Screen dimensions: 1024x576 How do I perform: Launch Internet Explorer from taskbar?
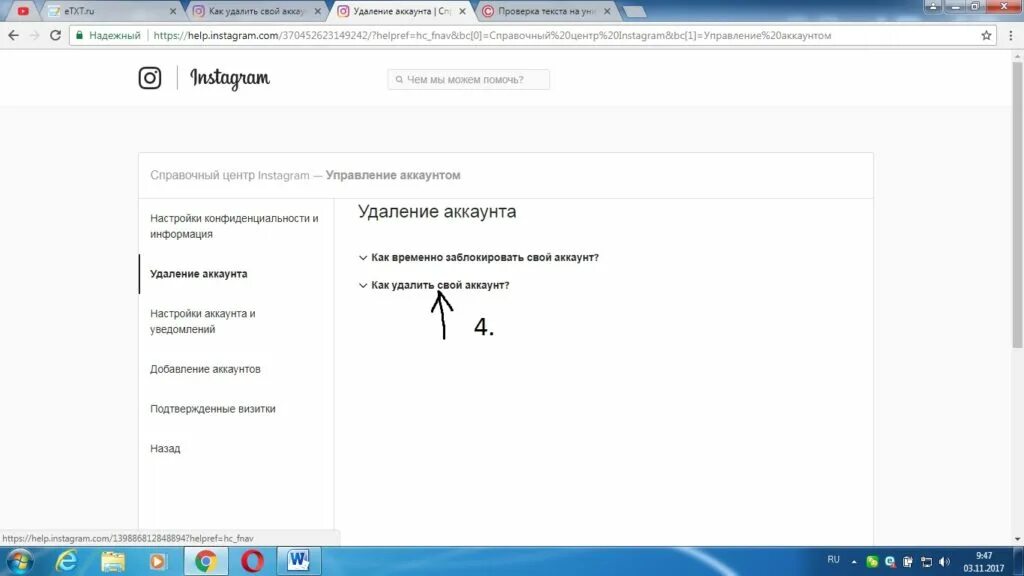point(66,561)
